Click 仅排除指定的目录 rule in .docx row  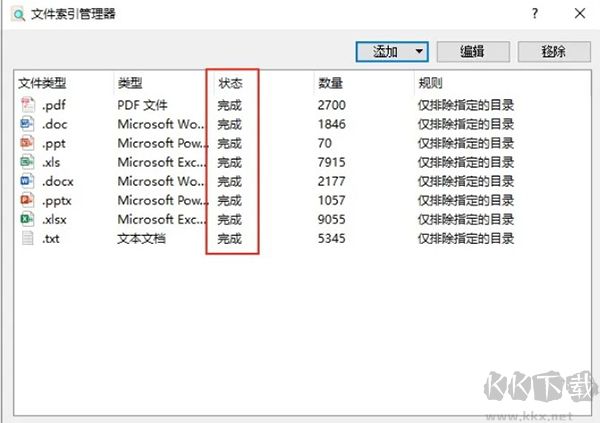pyautogui.click(x=466, y=181)
